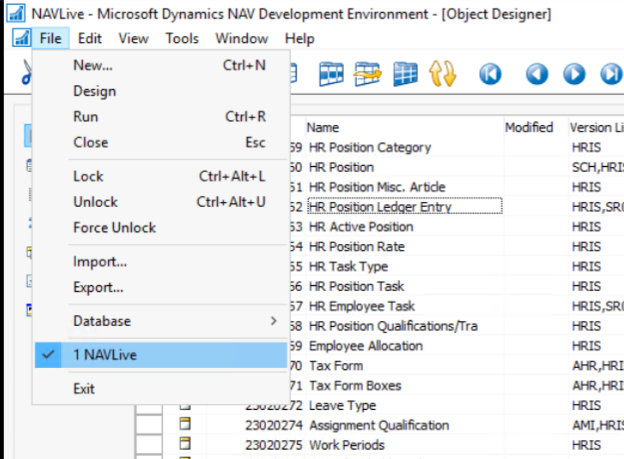This screenshot has height=459, width=624.
Task: Choose Exit in the File menu
Action: tap(161, 388)
